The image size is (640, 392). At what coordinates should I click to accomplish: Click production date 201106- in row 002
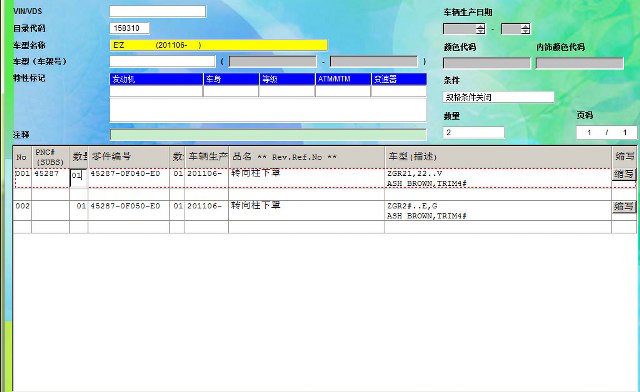click(x=204, y=206)
